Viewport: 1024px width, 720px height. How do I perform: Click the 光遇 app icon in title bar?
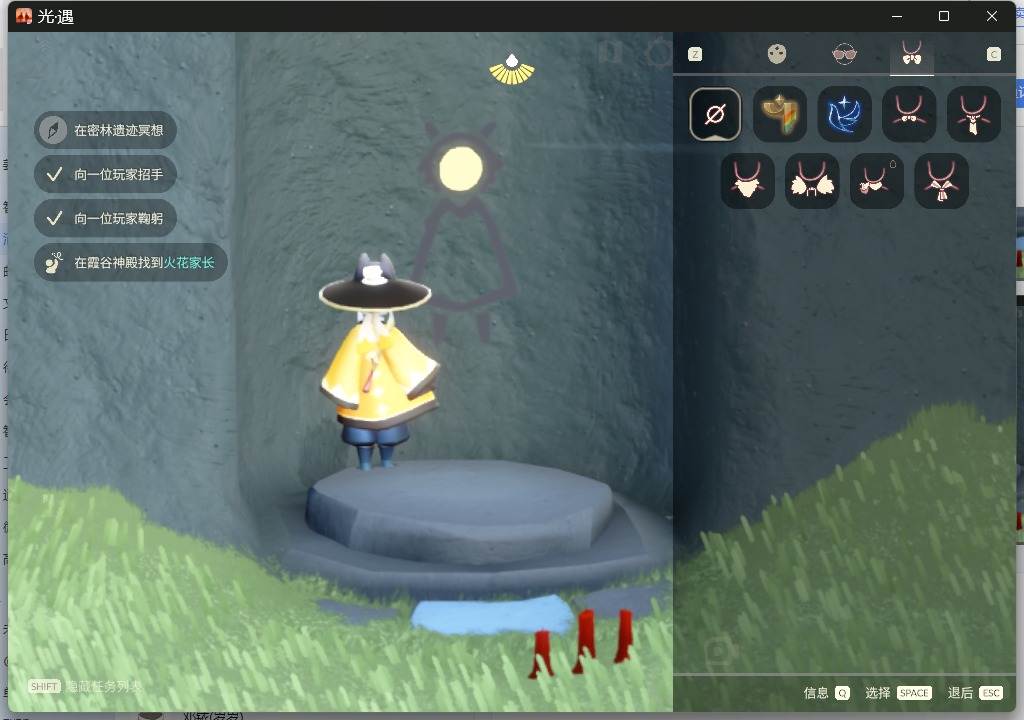24,16
